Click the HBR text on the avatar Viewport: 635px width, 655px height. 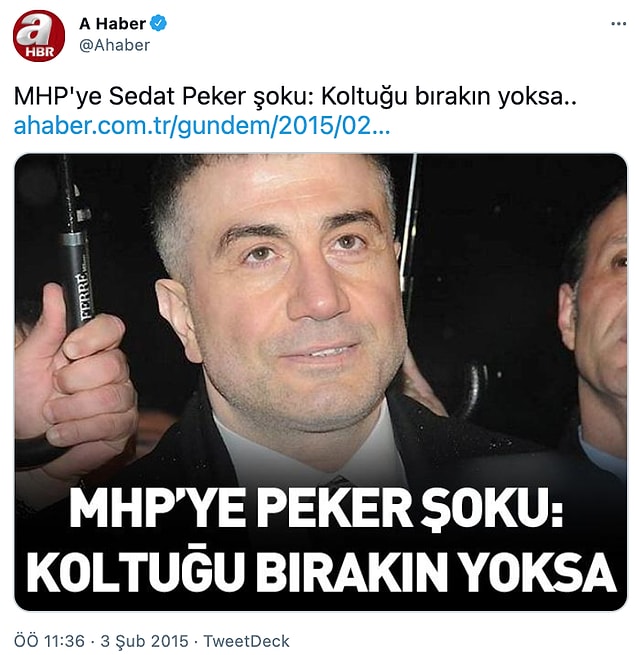tap(40, 52)
